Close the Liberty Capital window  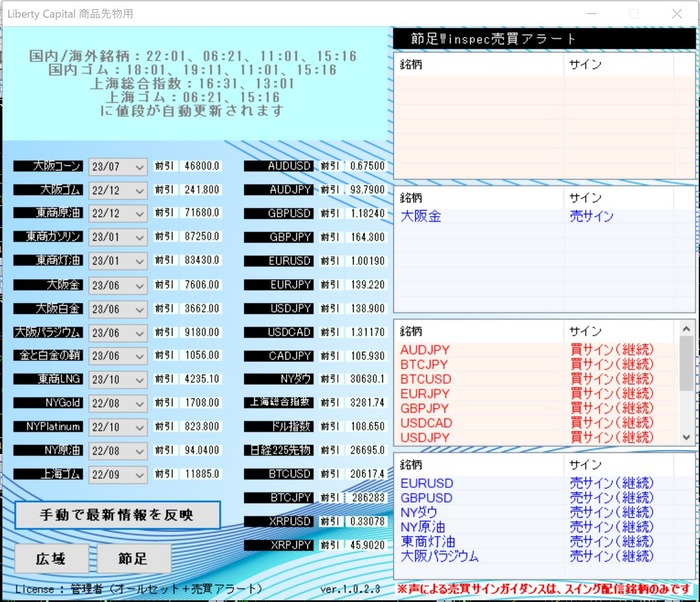click(x=677, y=14)
